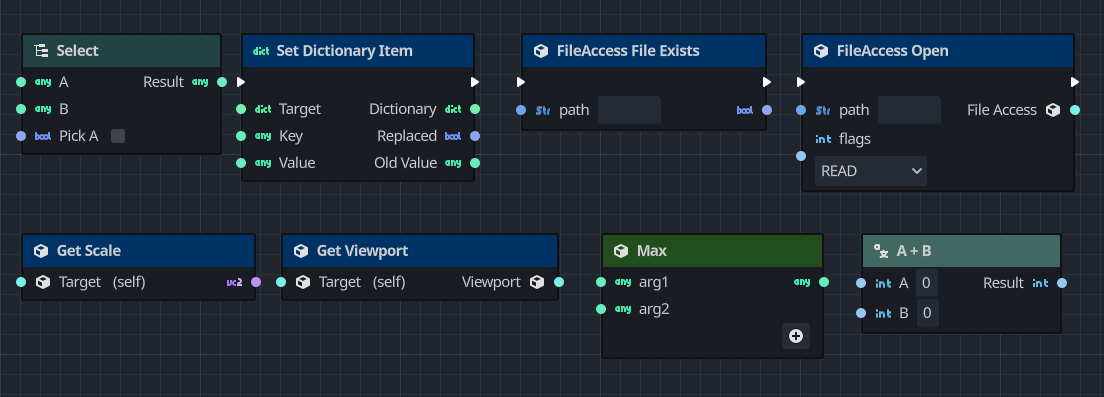Click the FileAccess Open title
This screenshot has height=397, width=1104.
[x=892, y=51]
